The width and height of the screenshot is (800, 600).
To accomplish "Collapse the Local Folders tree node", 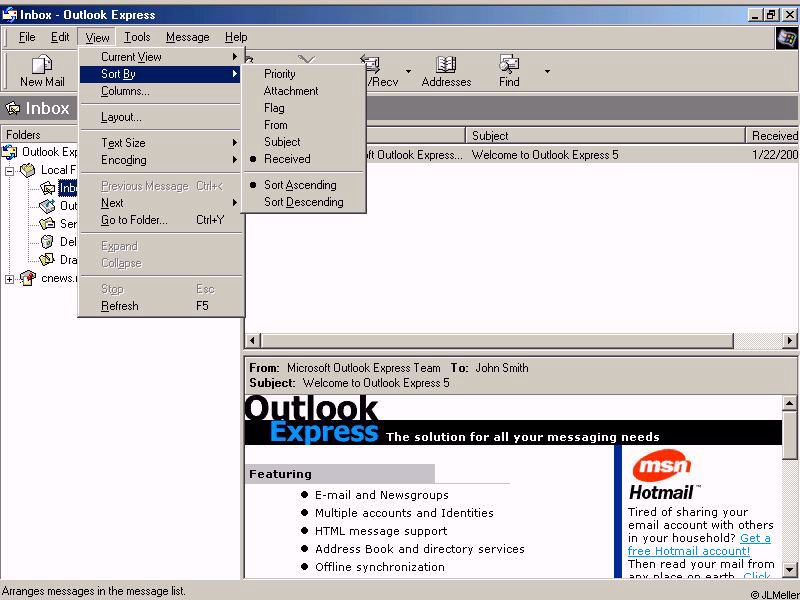I will click(10, 171).
